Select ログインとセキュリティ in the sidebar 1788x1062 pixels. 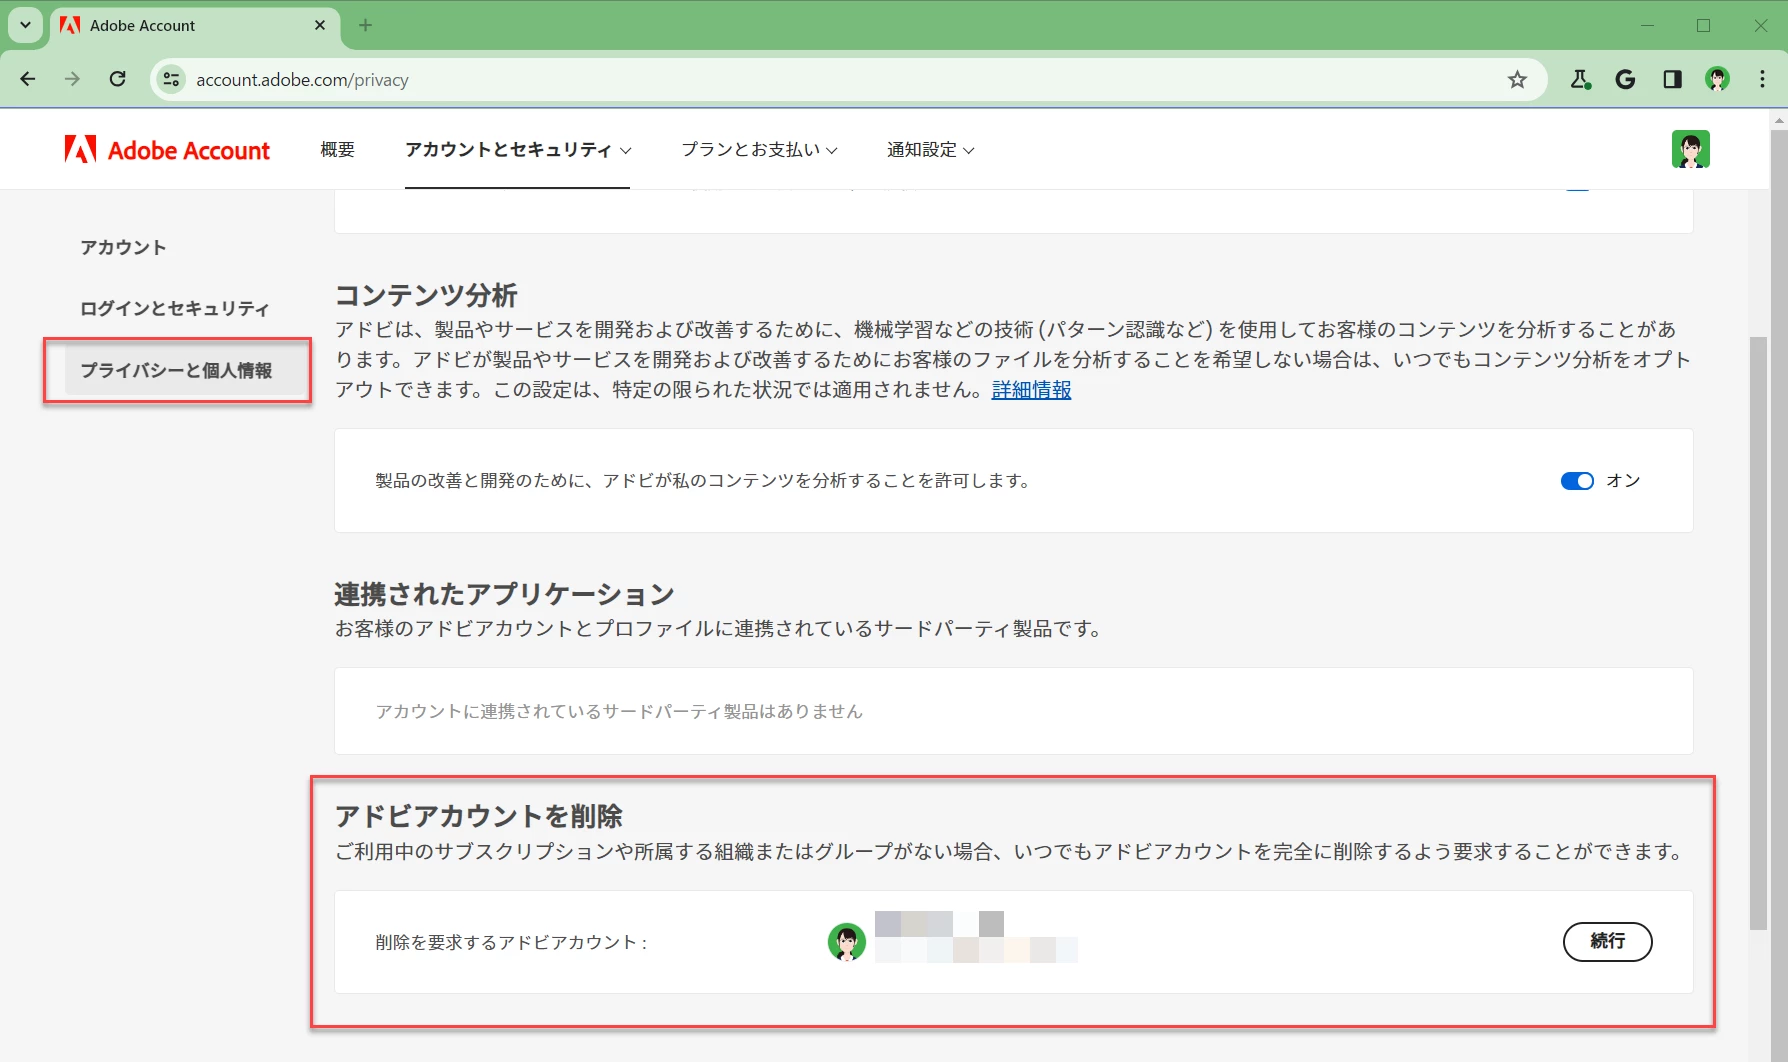pos(175,308)
